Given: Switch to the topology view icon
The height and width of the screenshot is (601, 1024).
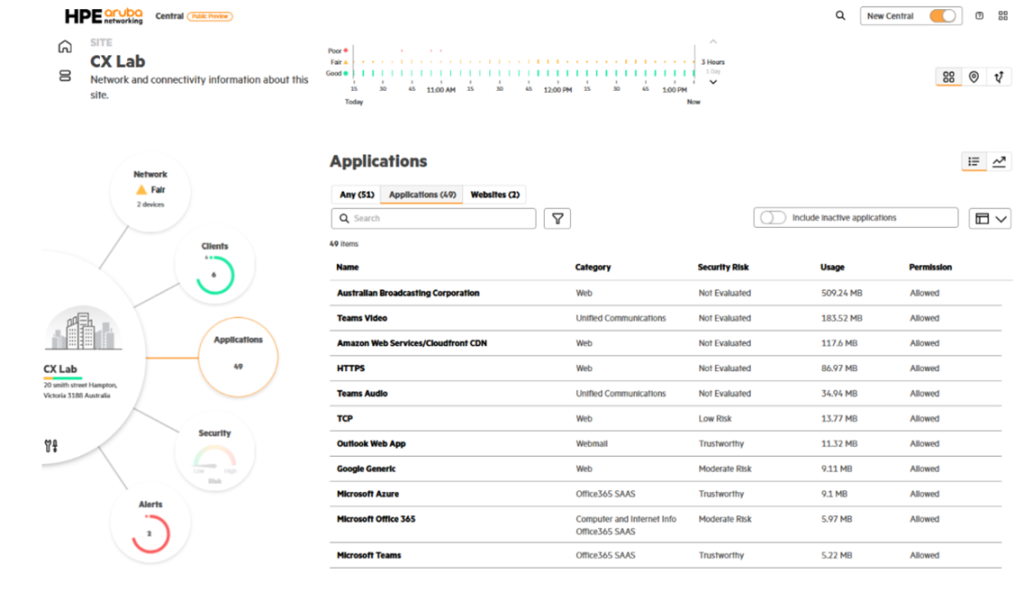Looking at the screenshot, I should (998, 77).
